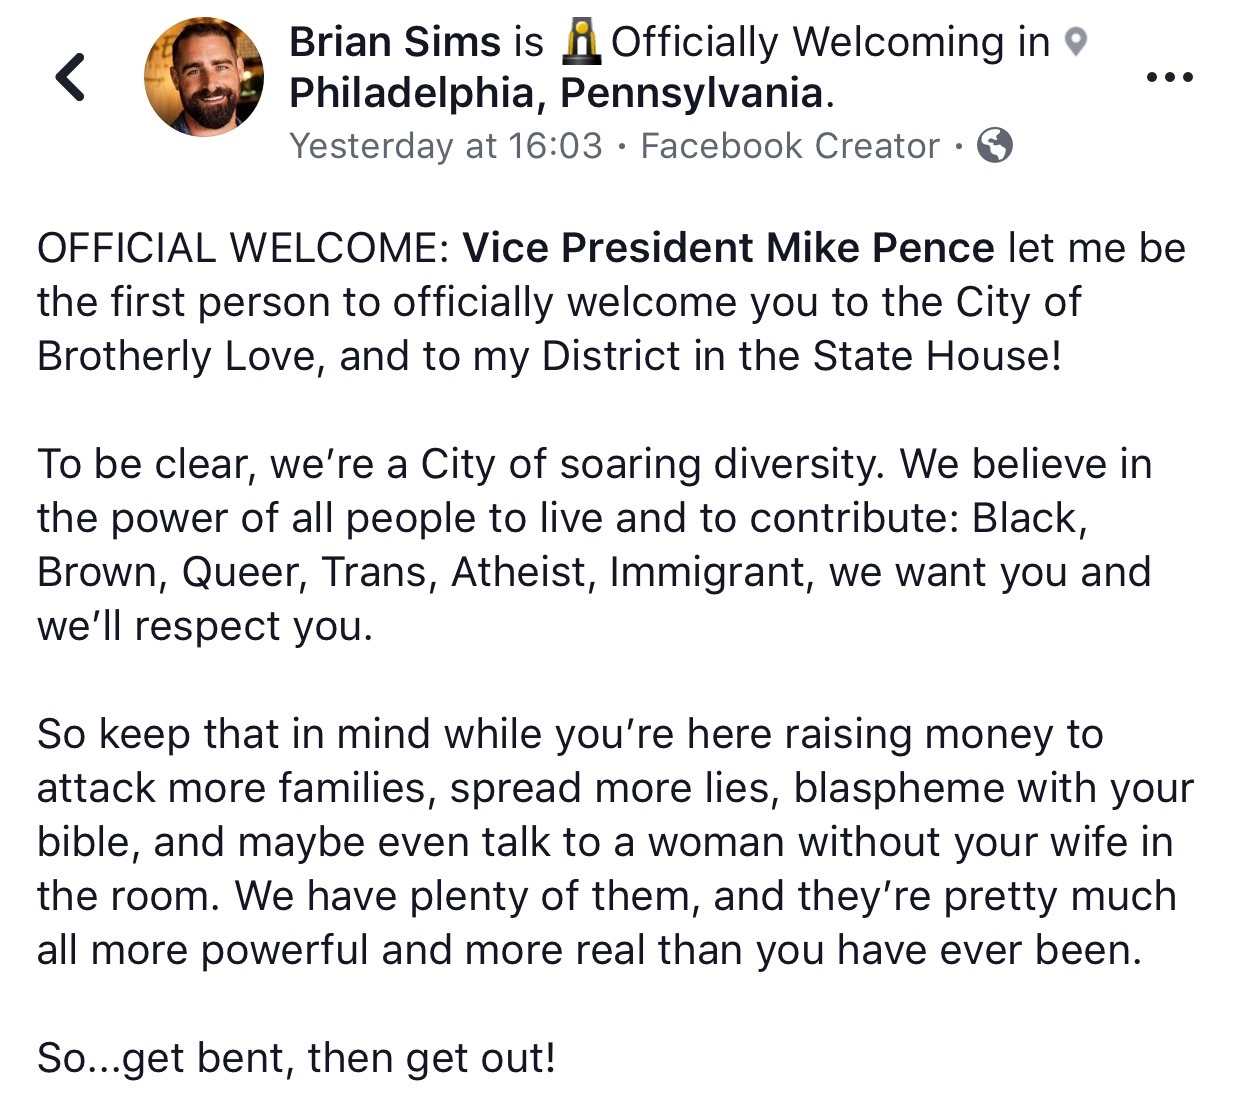
Task: Open the Brian Sims profile name link
Action: pyautogui.click(x=394, y=42)
